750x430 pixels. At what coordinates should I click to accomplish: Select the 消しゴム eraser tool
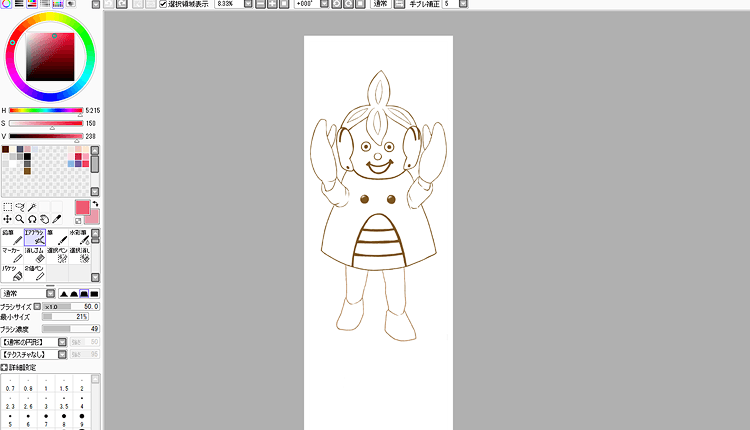(34, 255)
